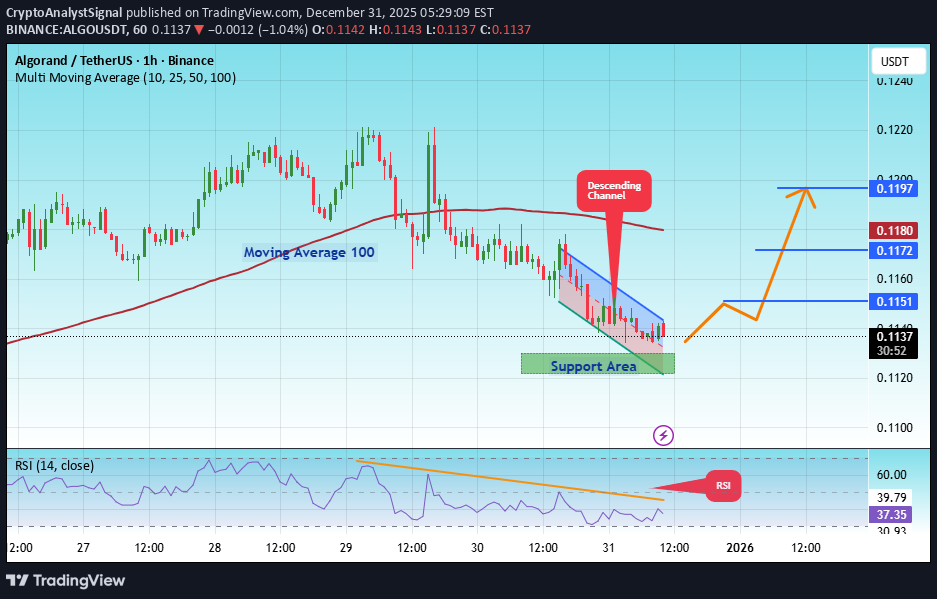
Task: Click the "RSI (14, close)" indicator legend
Action: pyautogui.click(x=52, y=465)
